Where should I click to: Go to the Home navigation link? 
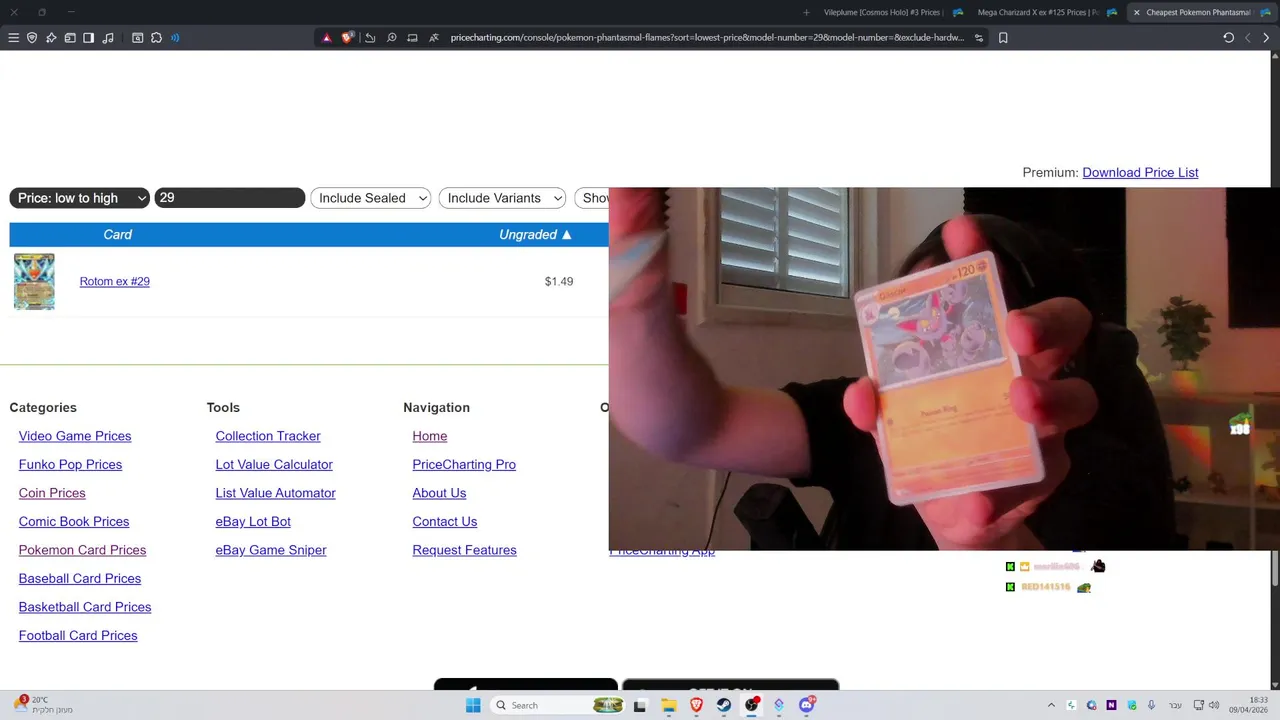pos(430,436)
